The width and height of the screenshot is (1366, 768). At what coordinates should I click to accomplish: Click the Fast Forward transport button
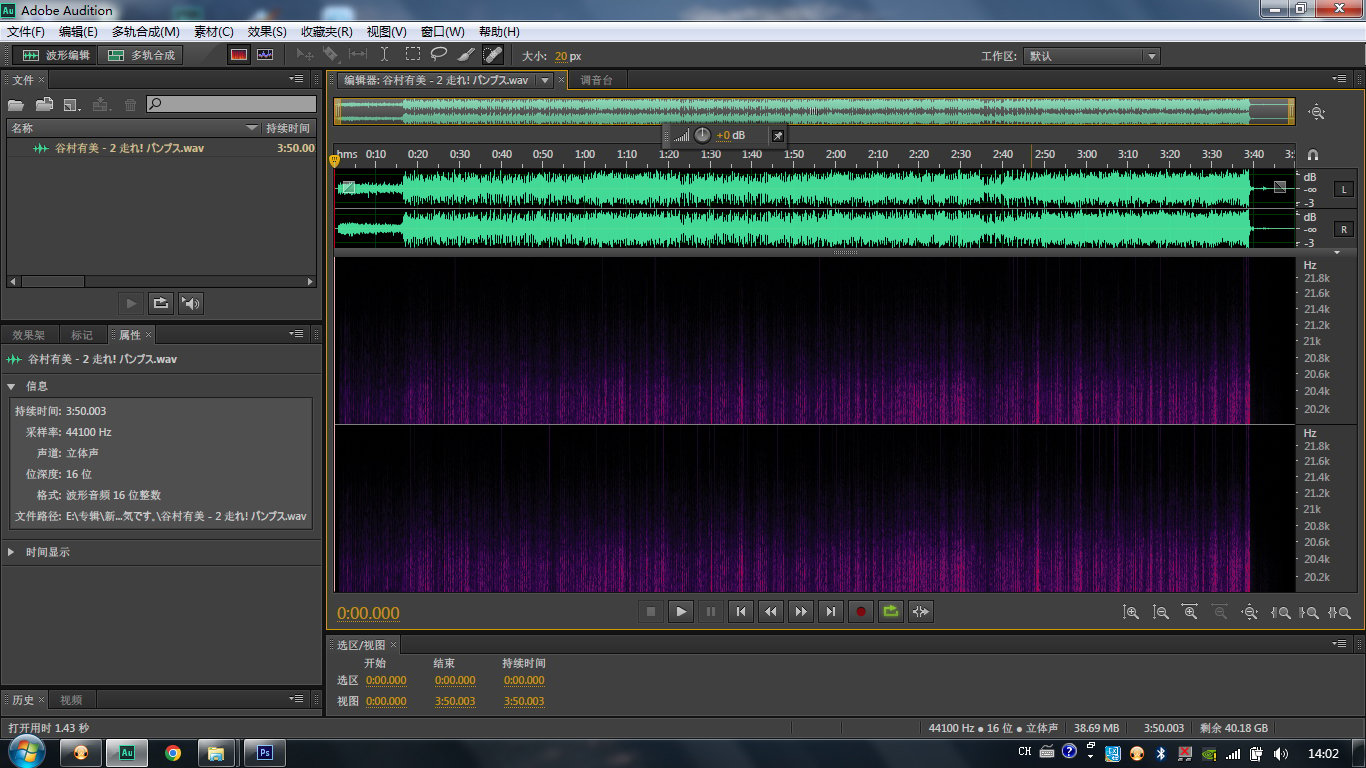point(801,611)
